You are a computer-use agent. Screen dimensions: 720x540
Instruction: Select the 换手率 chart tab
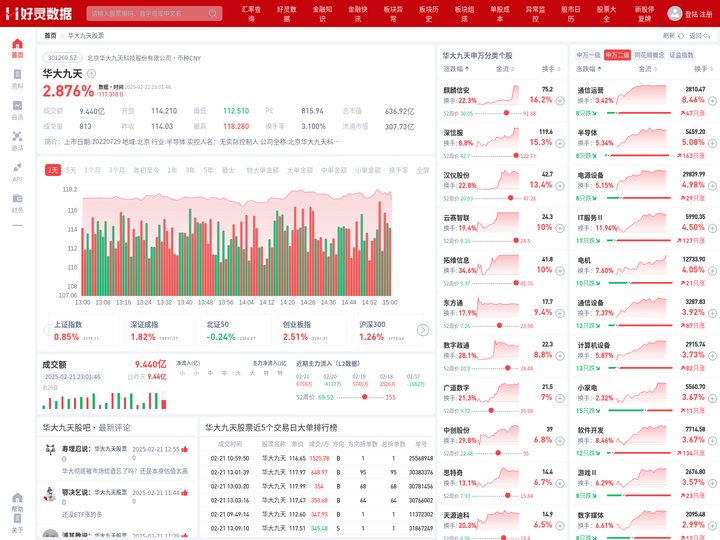(x=399, y=170)
